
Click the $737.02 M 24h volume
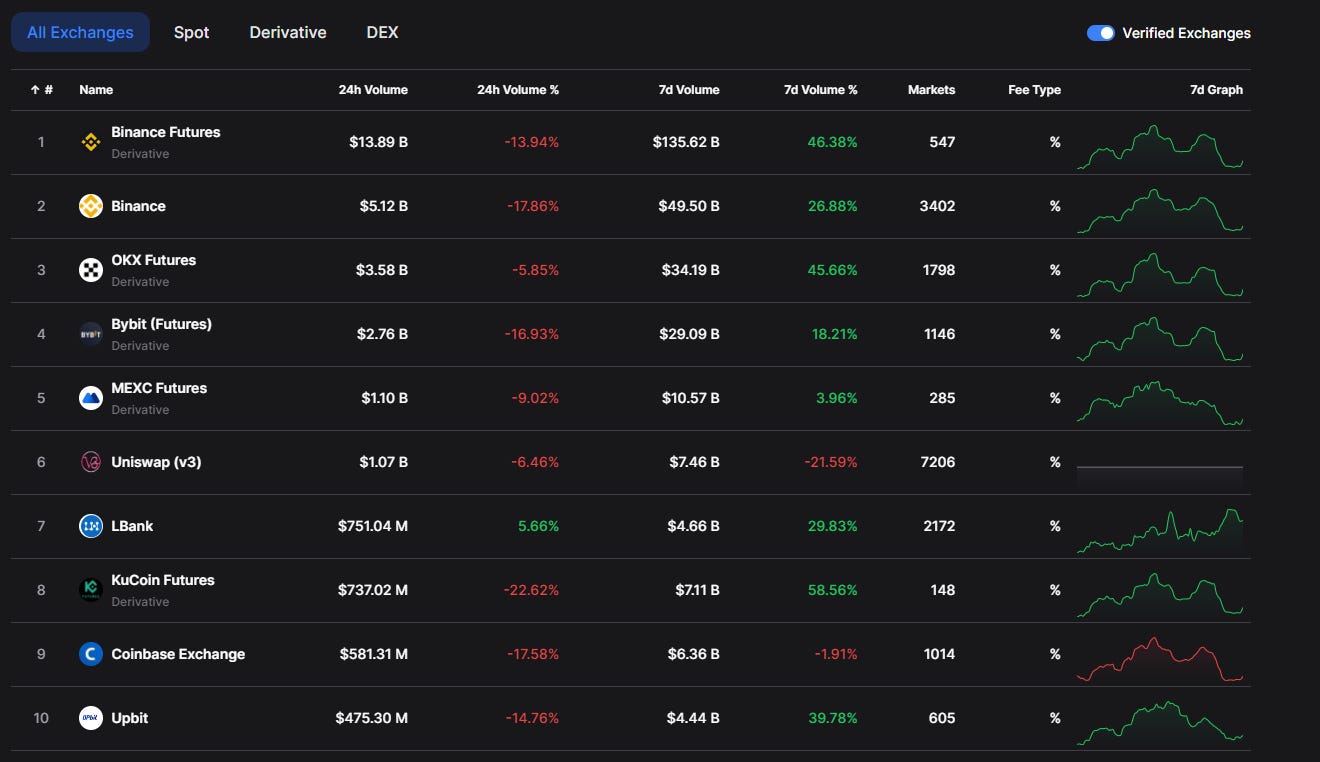[372, 590]
